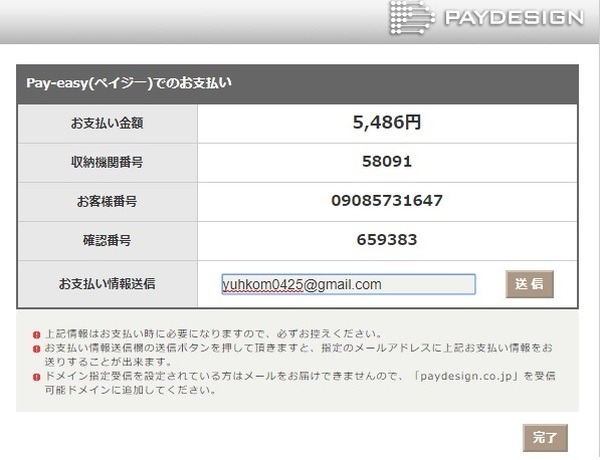This screenshot has height=460, width=600.
Task: Click the 送信 send button
Action: [530, 284]
